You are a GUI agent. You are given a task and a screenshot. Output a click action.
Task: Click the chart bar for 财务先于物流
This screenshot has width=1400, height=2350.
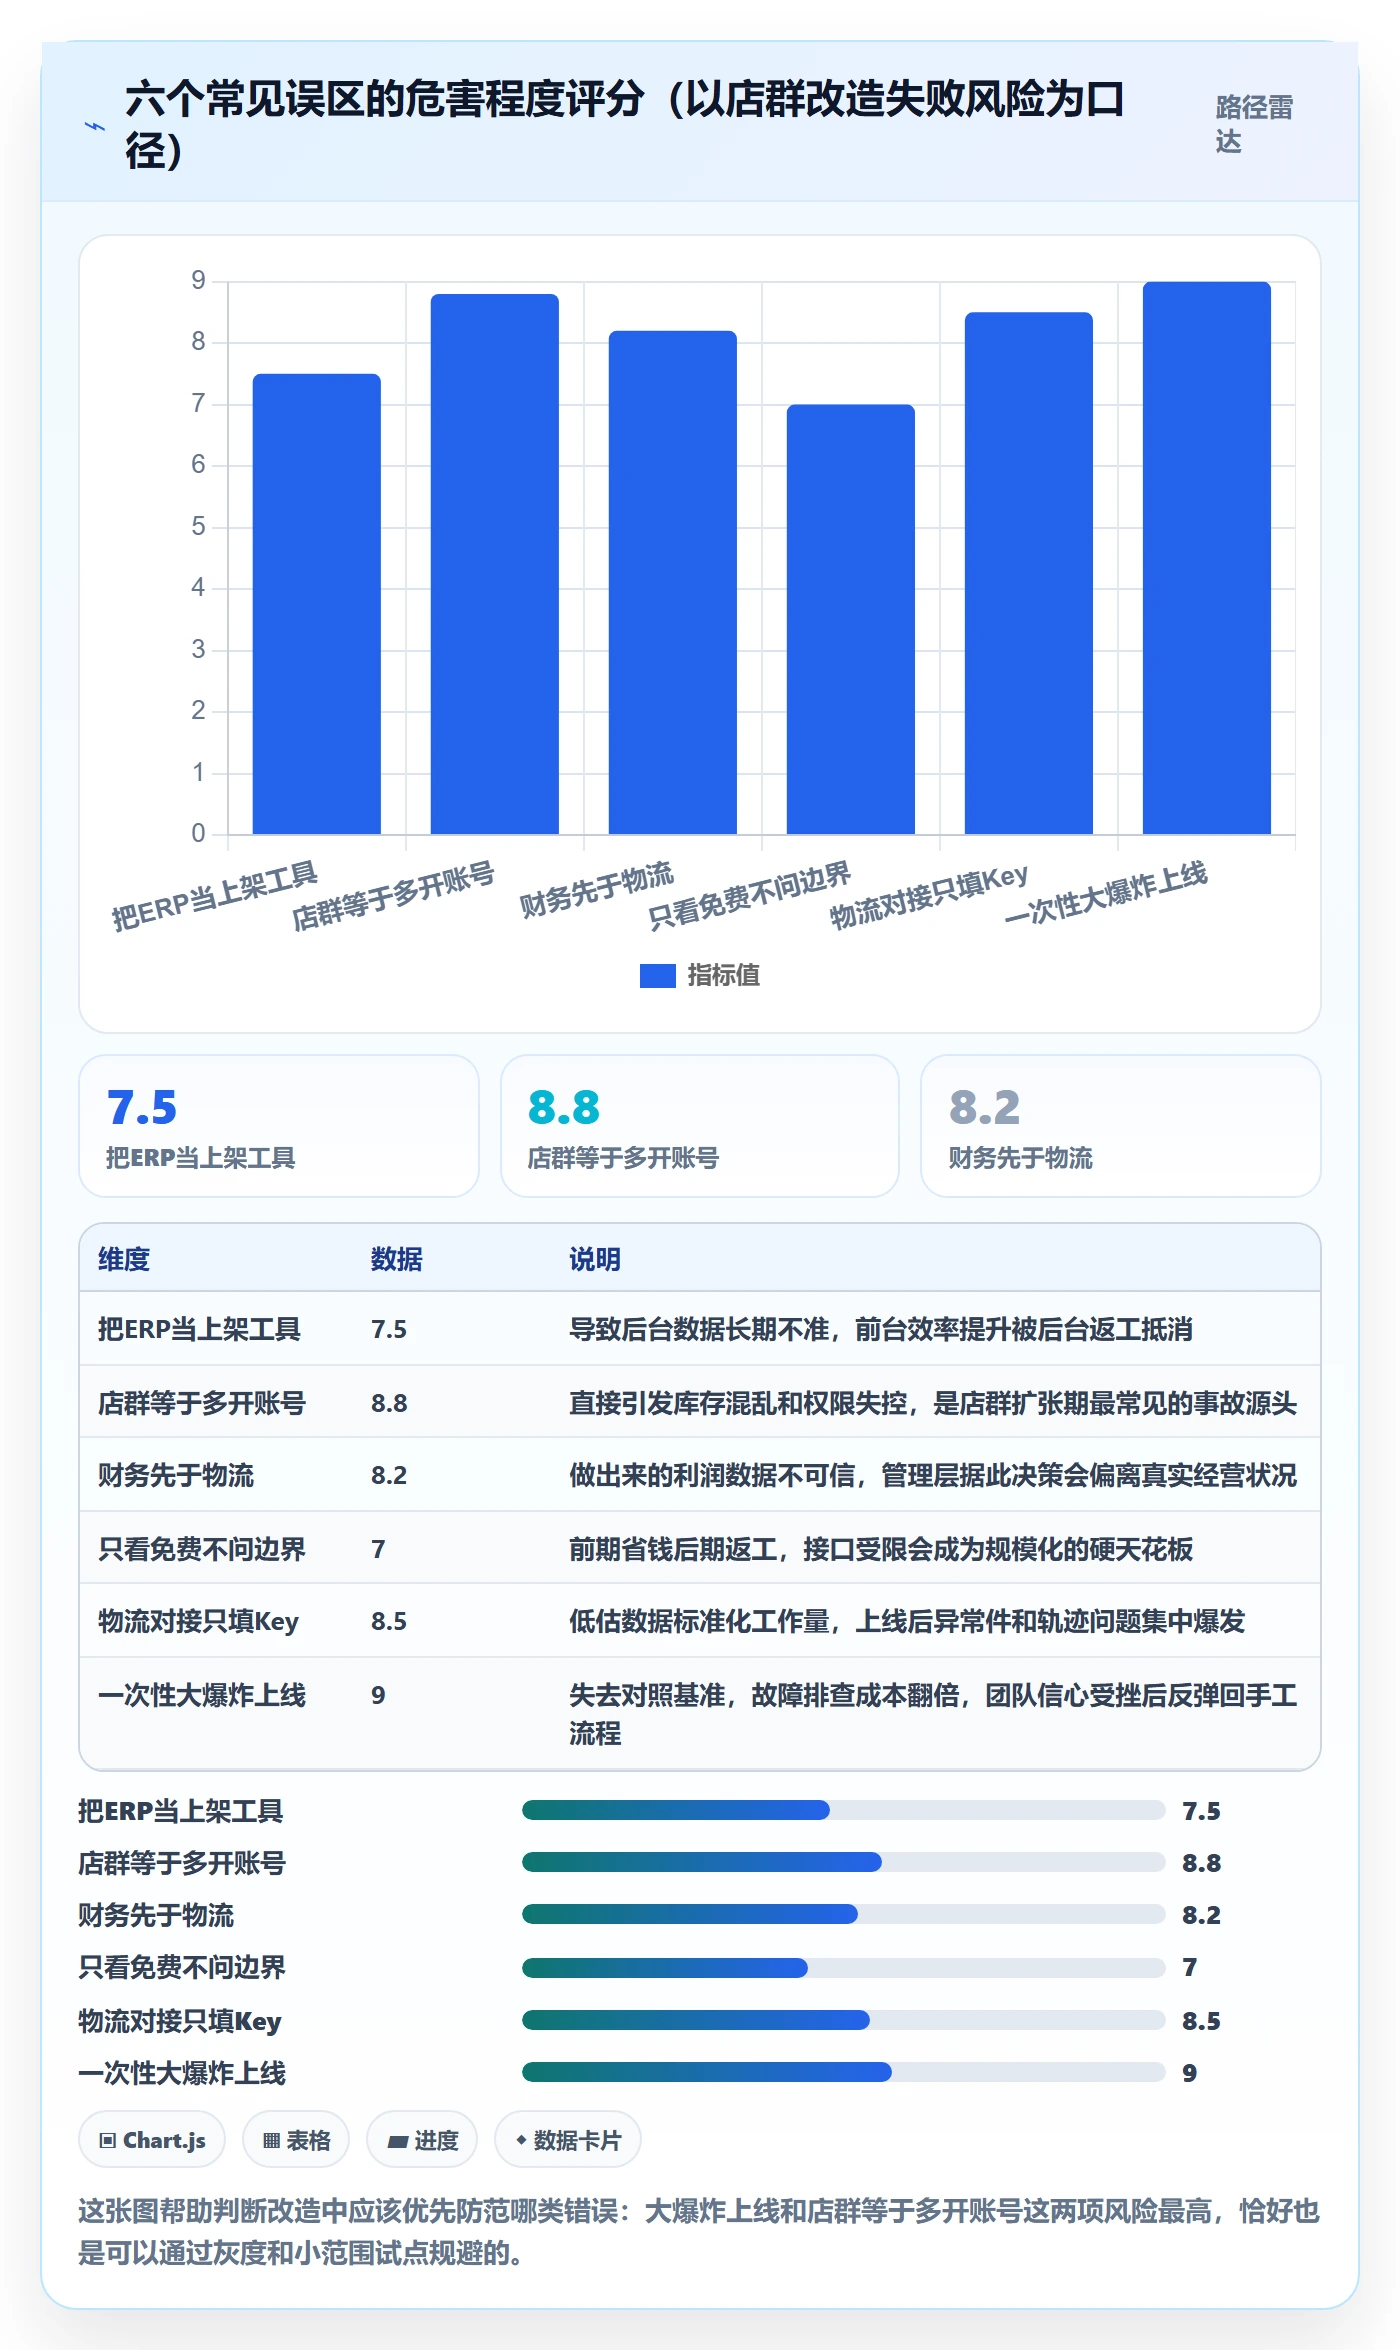pos(672,582)
